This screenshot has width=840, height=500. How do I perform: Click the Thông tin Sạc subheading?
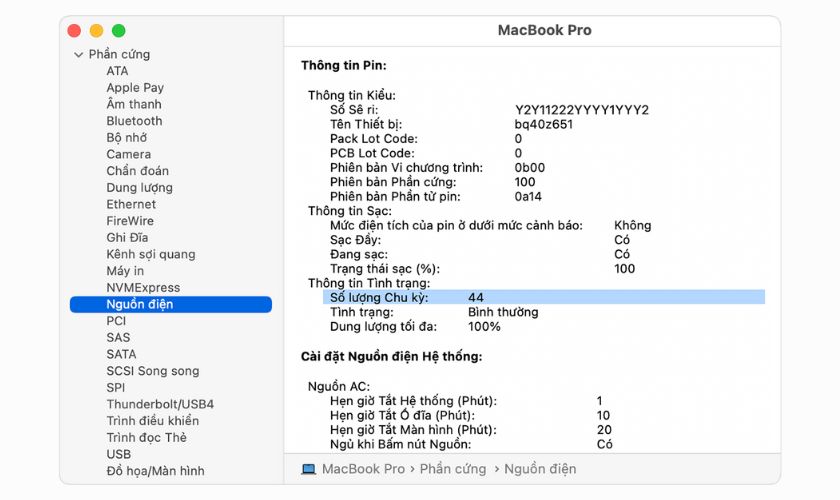tap(350, 211)
